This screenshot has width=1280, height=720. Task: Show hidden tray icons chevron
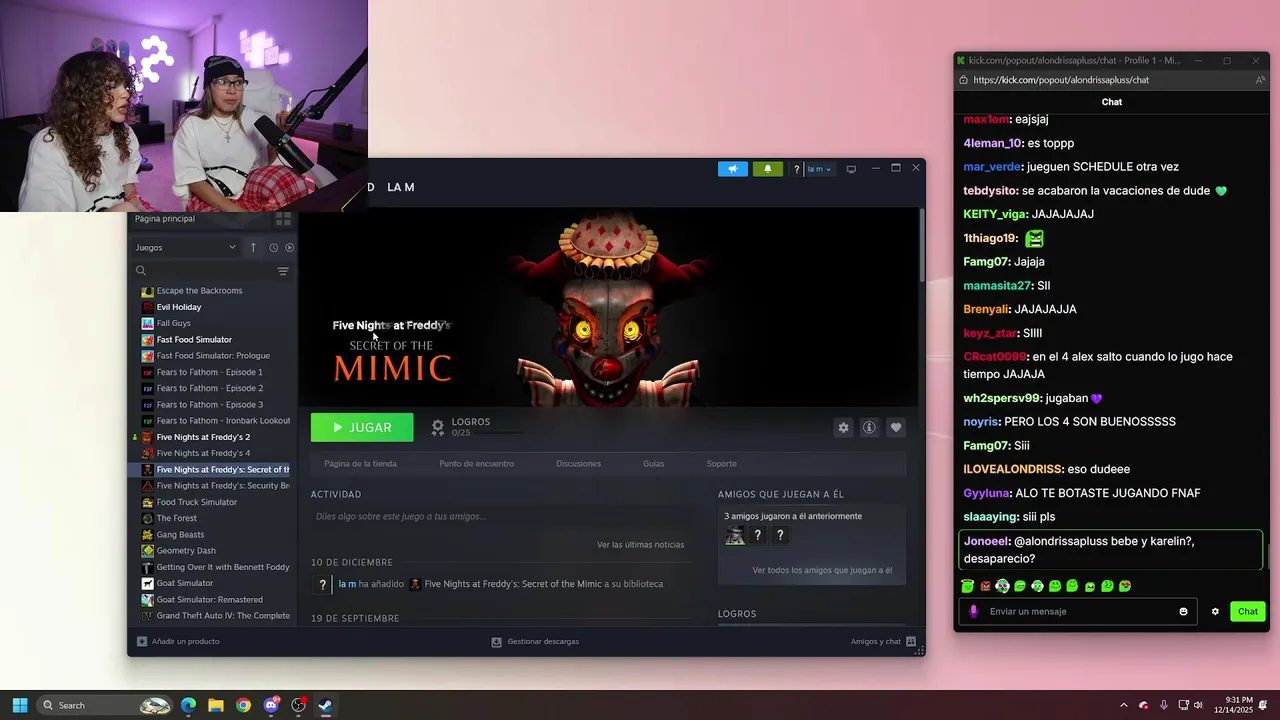point(1123,705)
